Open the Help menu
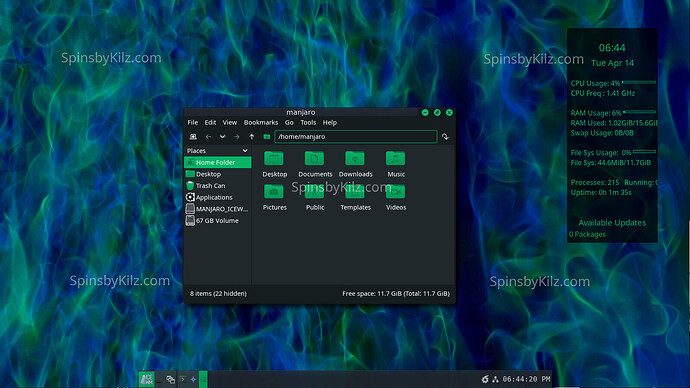Image resolution: width=690 pixels, height=388 pixels. click(330, 122)
